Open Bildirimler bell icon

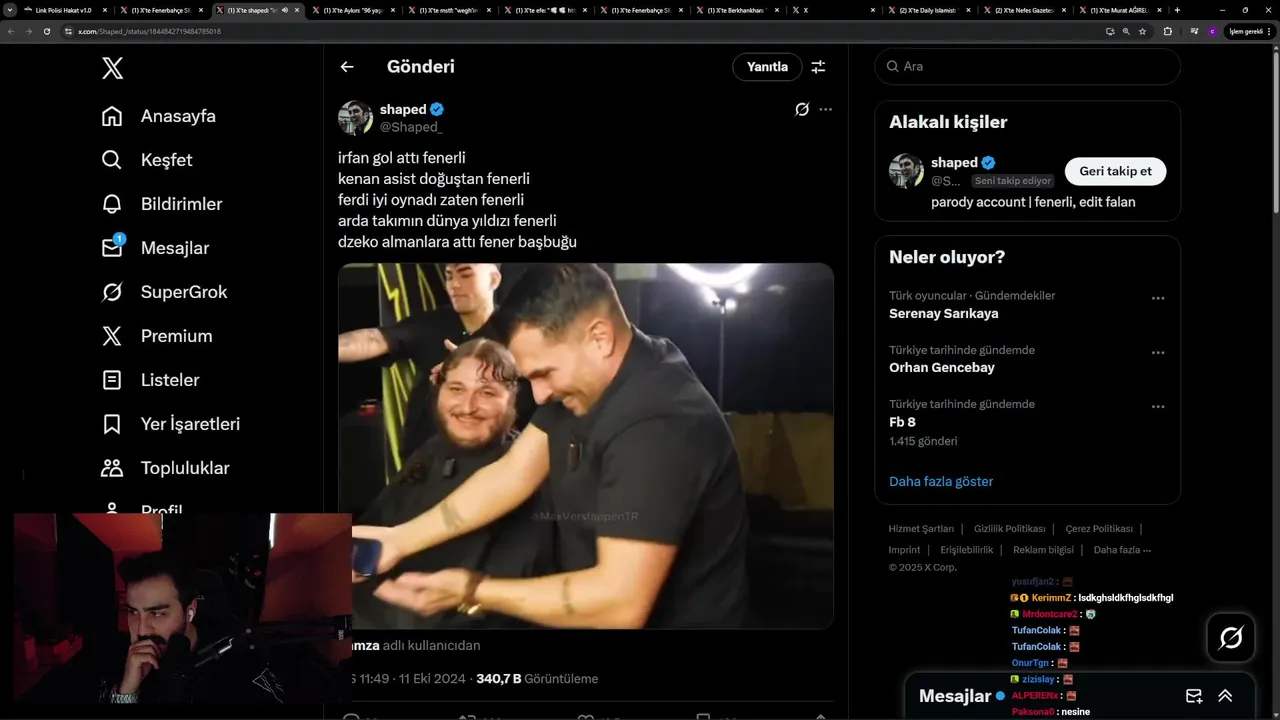click(112, 204)
